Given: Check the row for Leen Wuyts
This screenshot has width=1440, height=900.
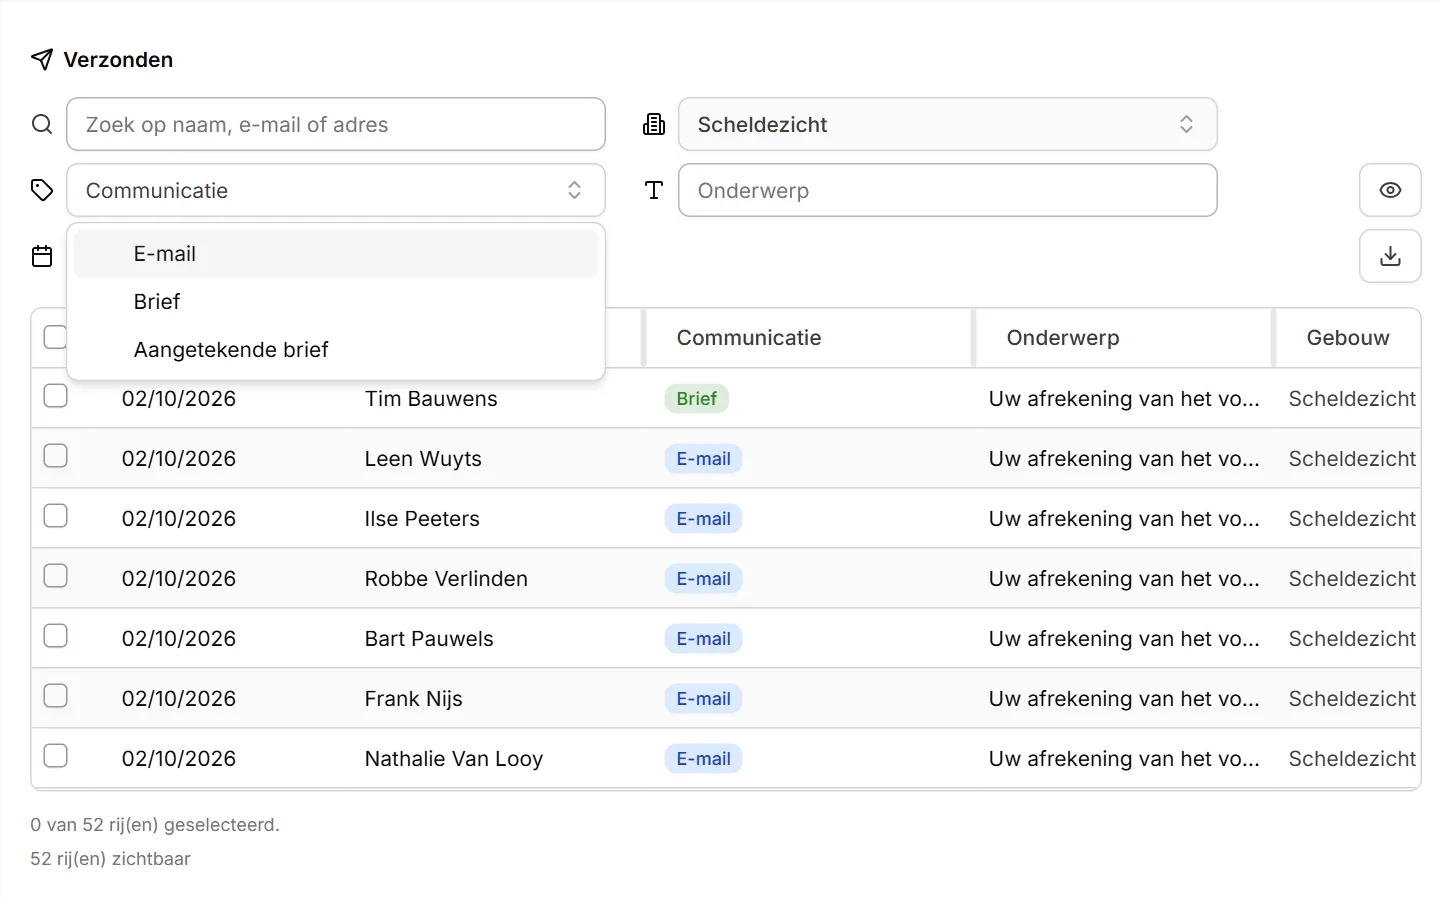Looking at the screenshot, I should (56, 456).
